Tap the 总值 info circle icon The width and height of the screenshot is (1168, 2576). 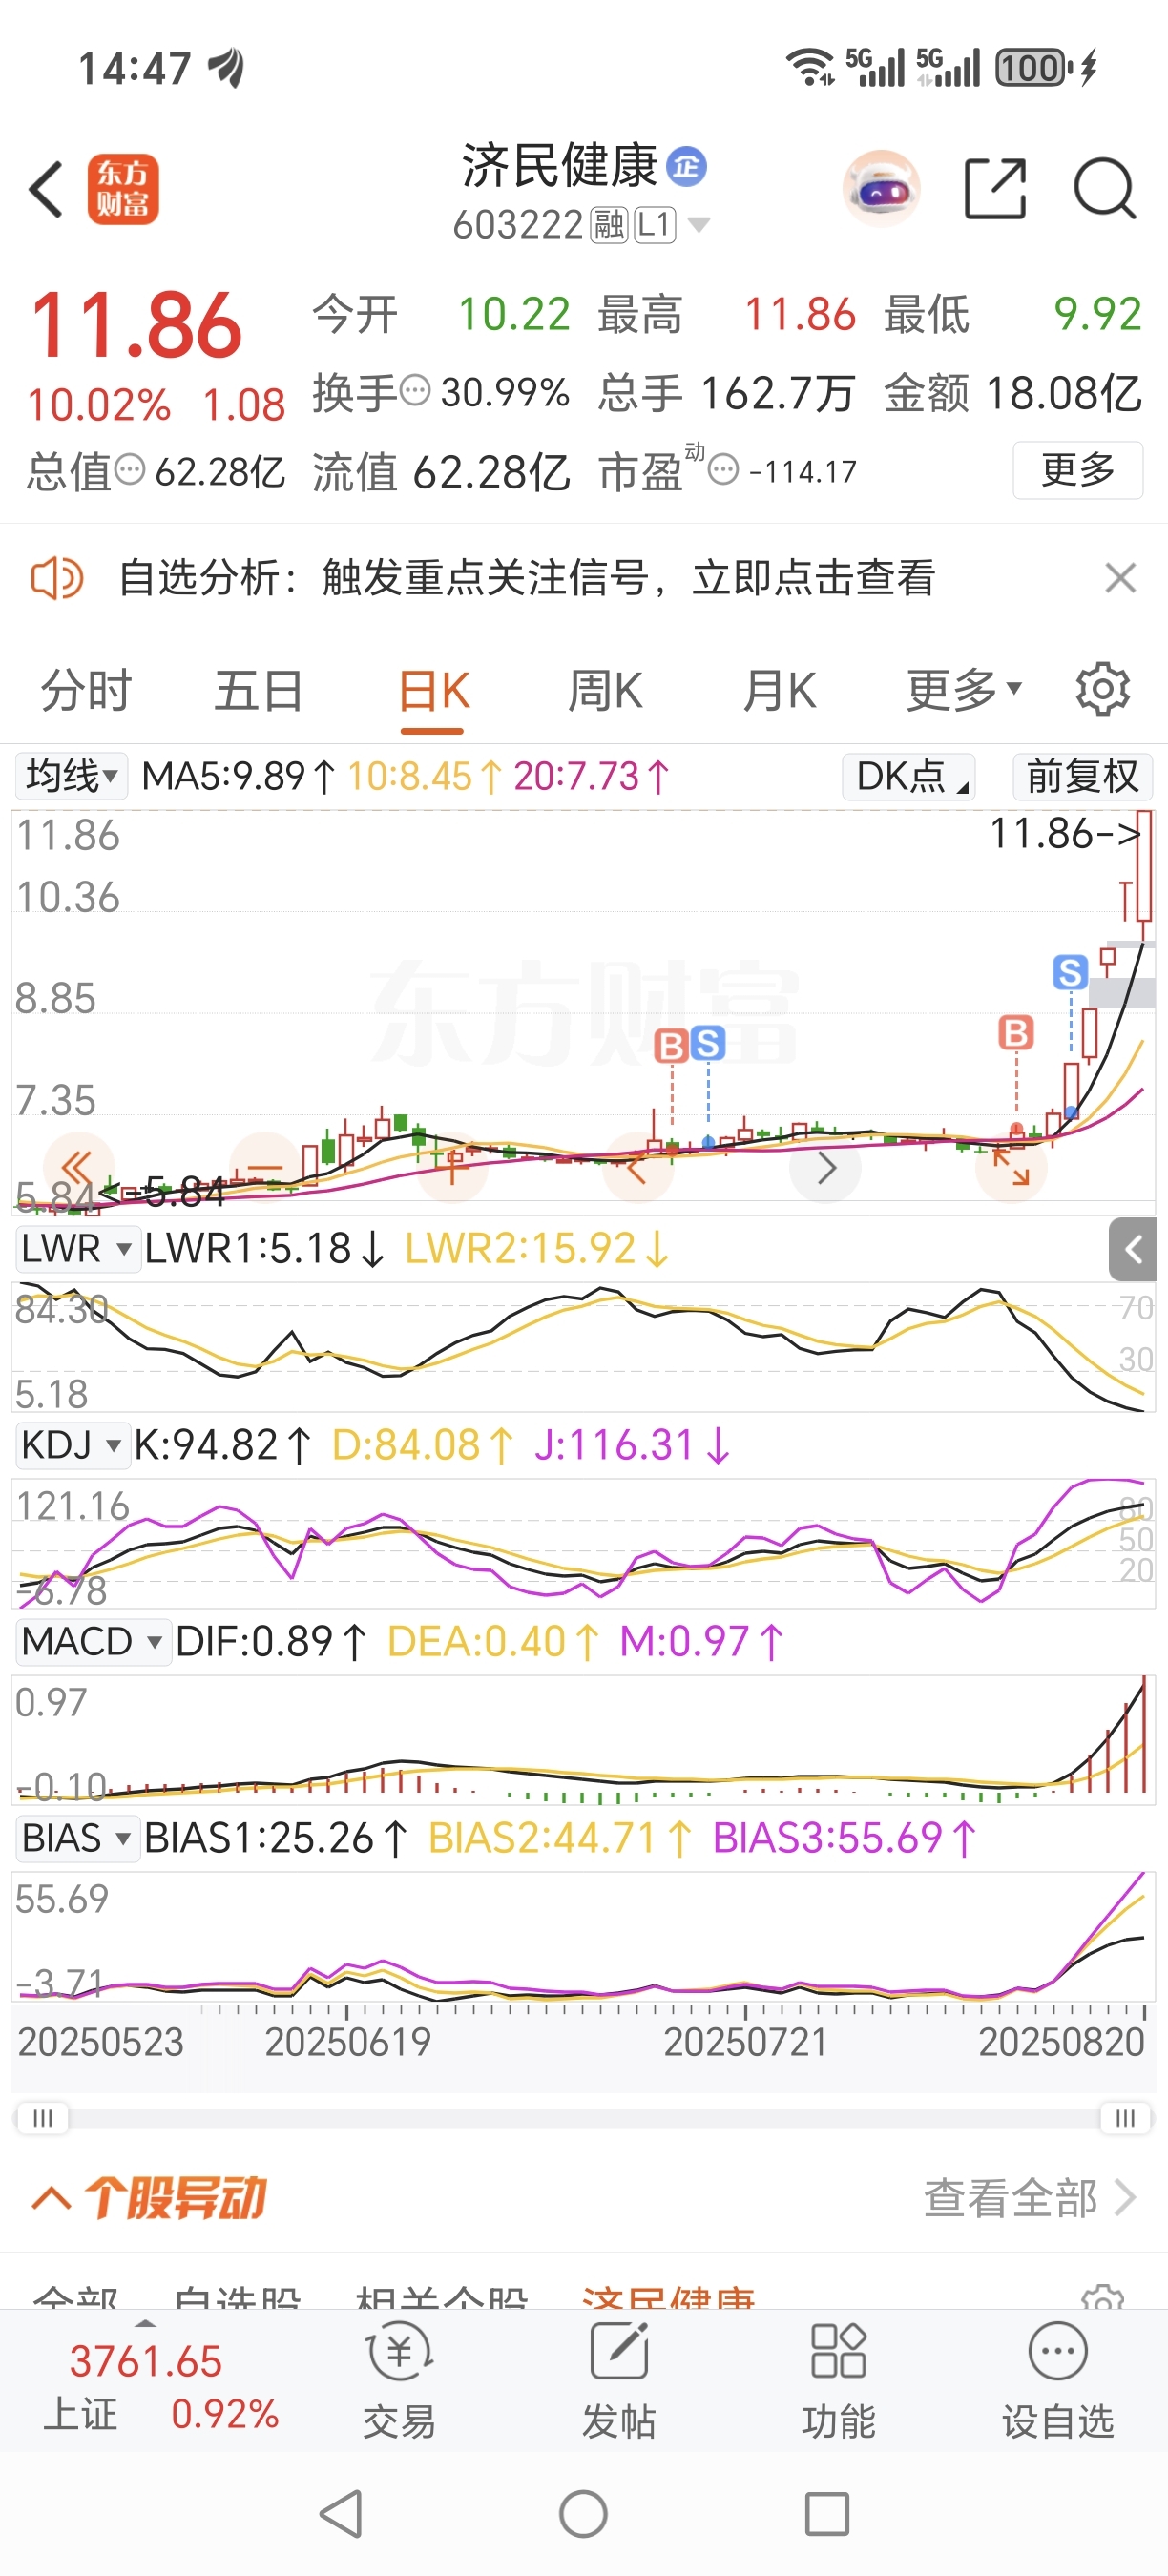[x=130, y=469]
